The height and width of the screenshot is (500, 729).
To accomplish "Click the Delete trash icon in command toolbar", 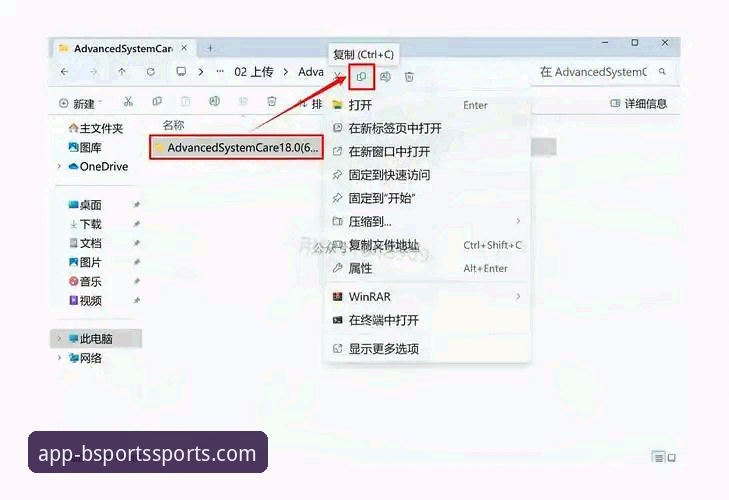I will (272, 101).
